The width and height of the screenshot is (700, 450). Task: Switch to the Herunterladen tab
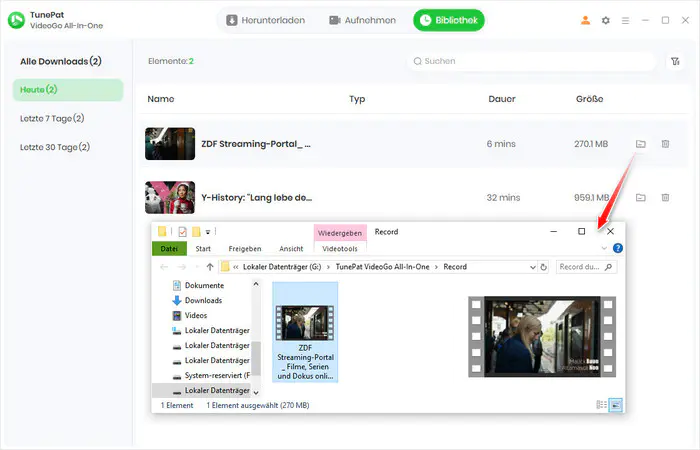[266, 20]
